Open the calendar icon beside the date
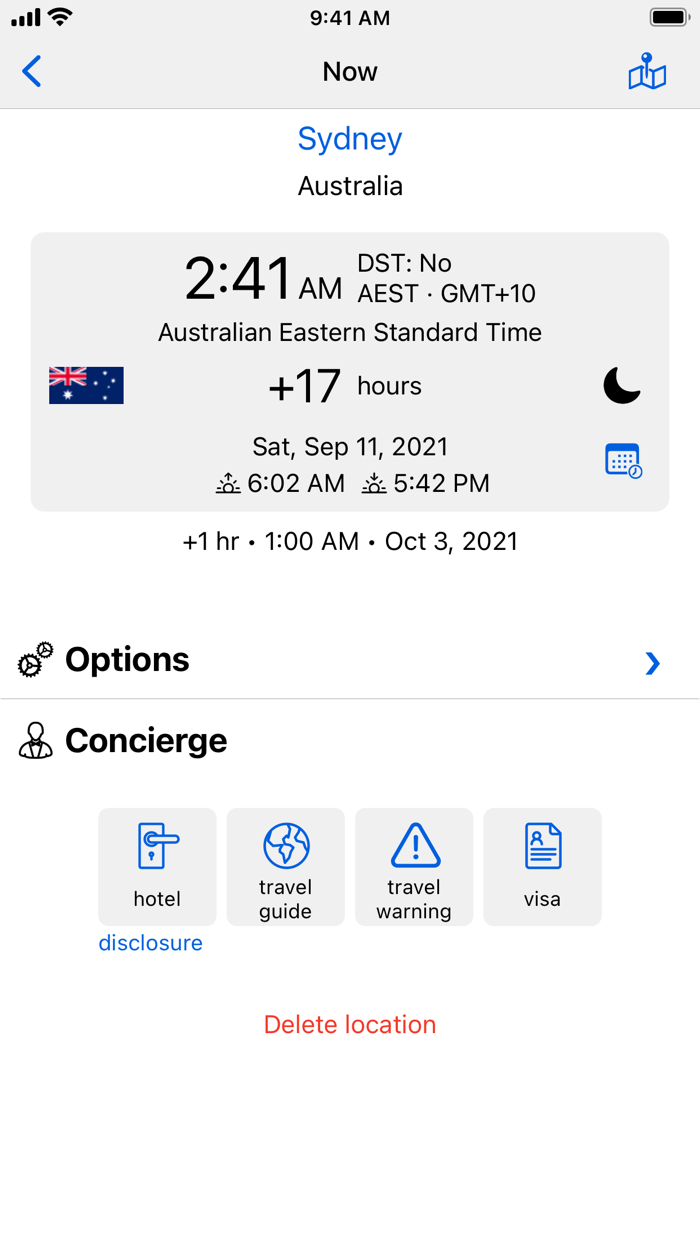The width and height of the screenshot is (700, 1244). [x=622, y=461]
